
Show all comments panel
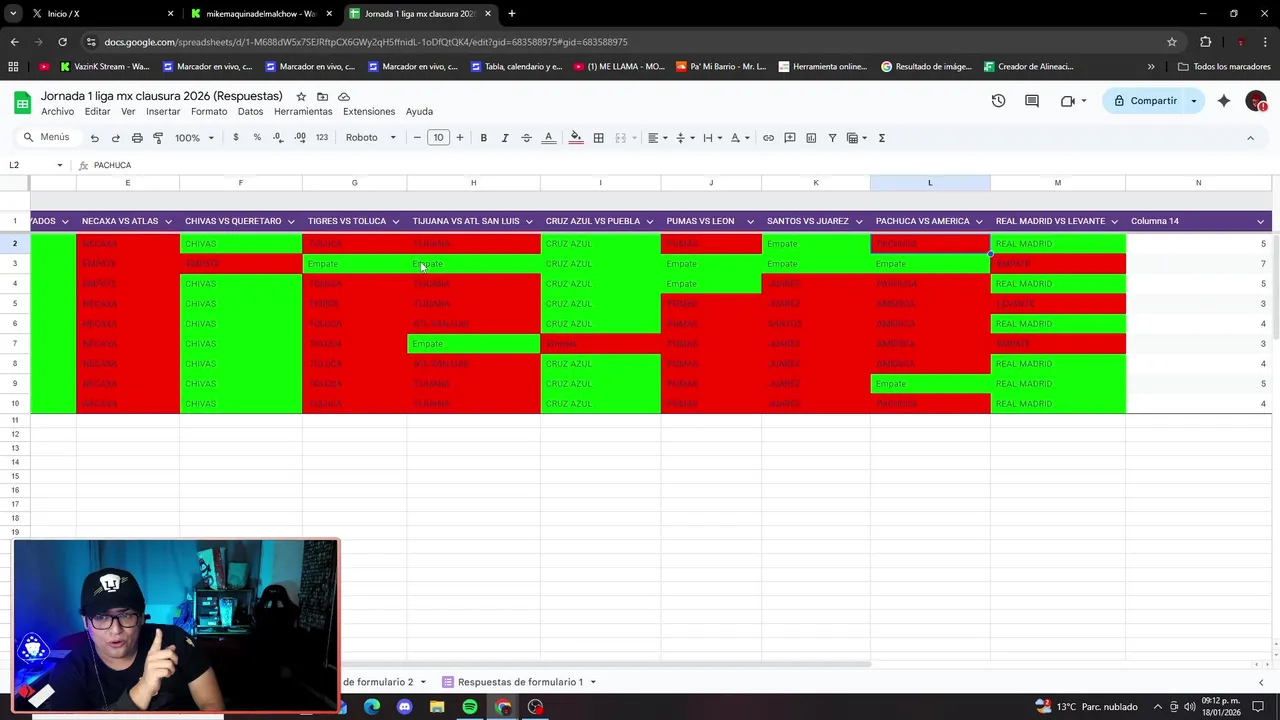1032,101
